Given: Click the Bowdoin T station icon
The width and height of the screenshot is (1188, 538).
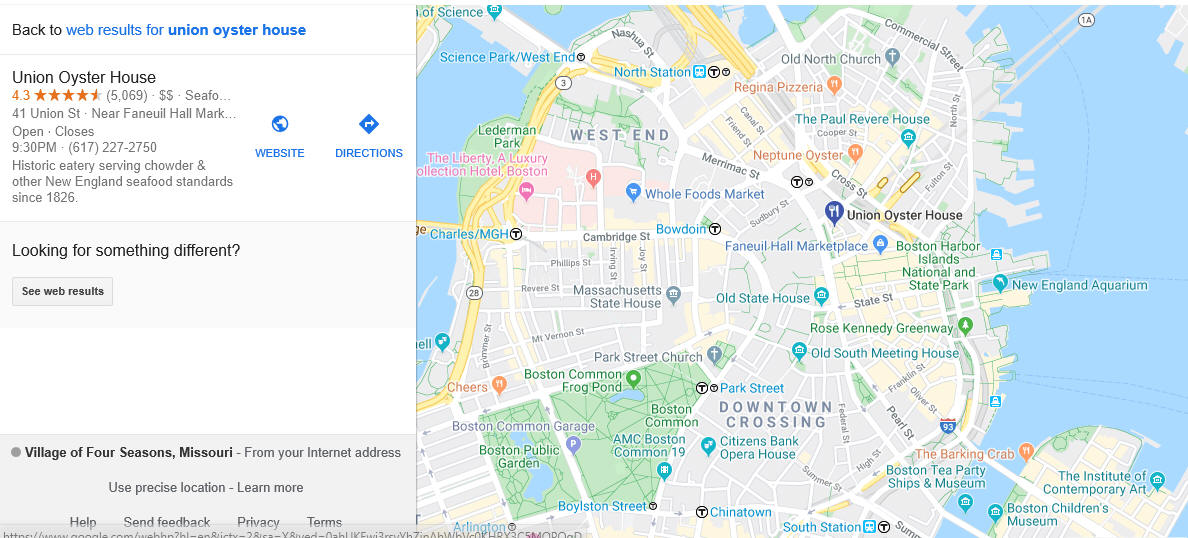Looking at the screenshot, I should pos(714,229).
